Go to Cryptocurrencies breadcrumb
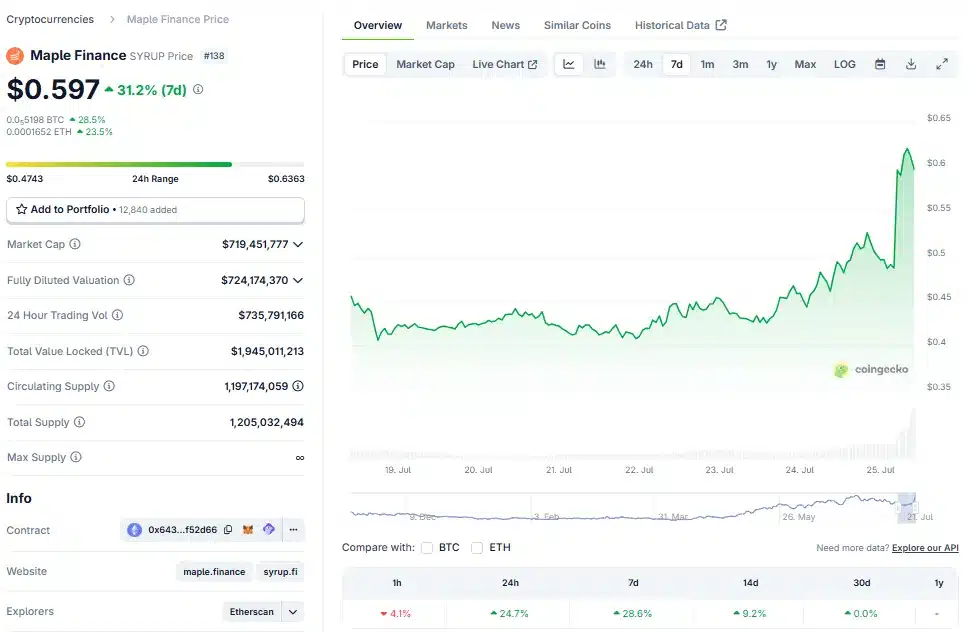This screenshot has width=969, height=632. (x=50, y=19)
